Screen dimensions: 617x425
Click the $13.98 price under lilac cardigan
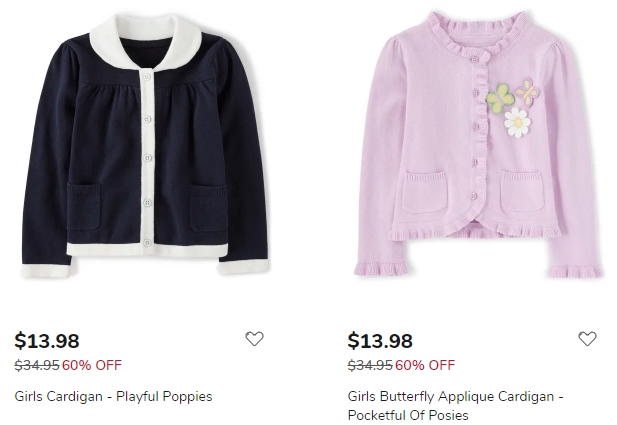coord(380,340)
